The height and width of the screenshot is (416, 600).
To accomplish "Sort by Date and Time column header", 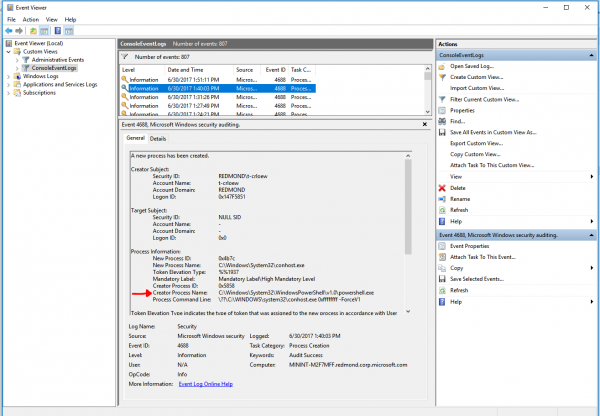I will tap(199, 70).
